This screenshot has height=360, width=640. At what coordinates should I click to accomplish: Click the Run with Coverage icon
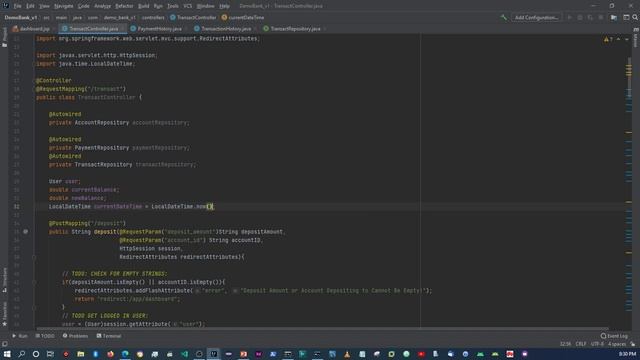point(590,18)
